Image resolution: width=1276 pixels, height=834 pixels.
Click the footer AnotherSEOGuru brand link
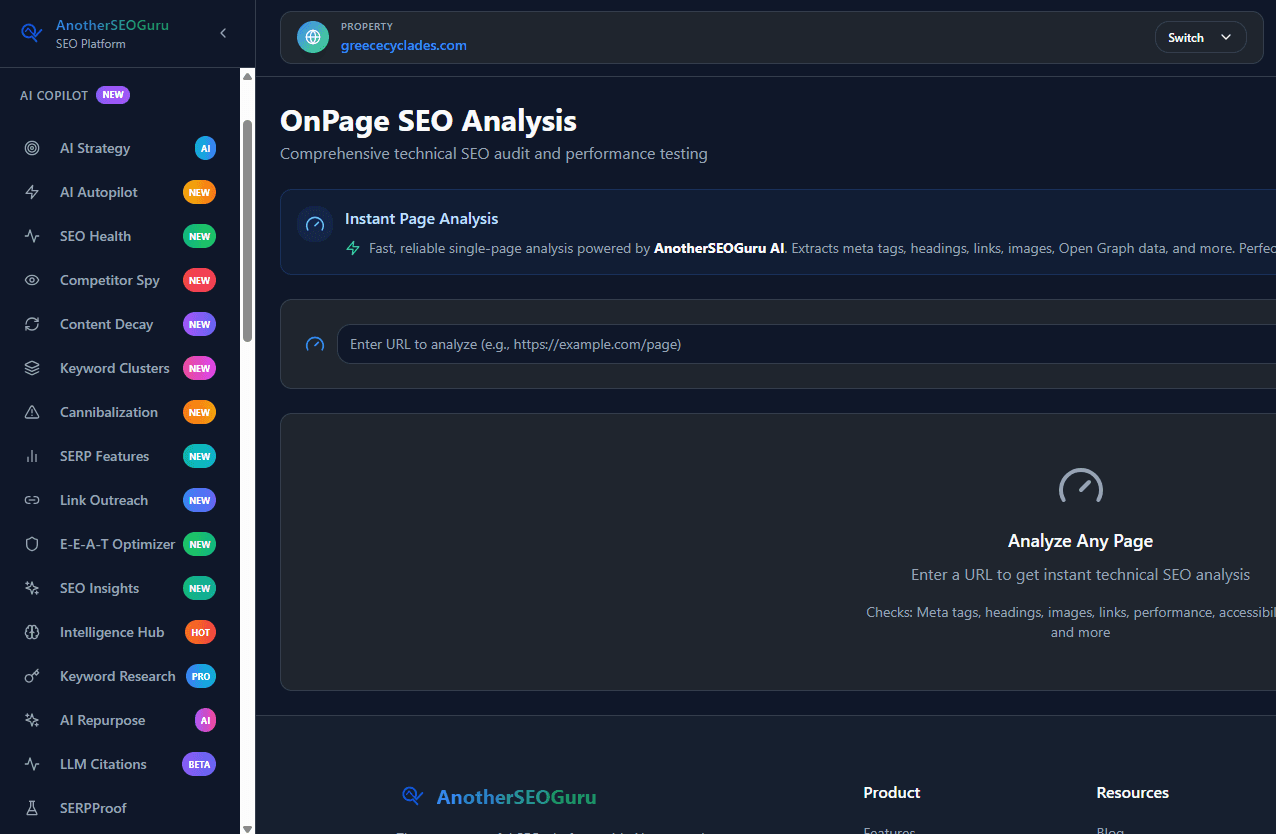(x=516, y=797)
